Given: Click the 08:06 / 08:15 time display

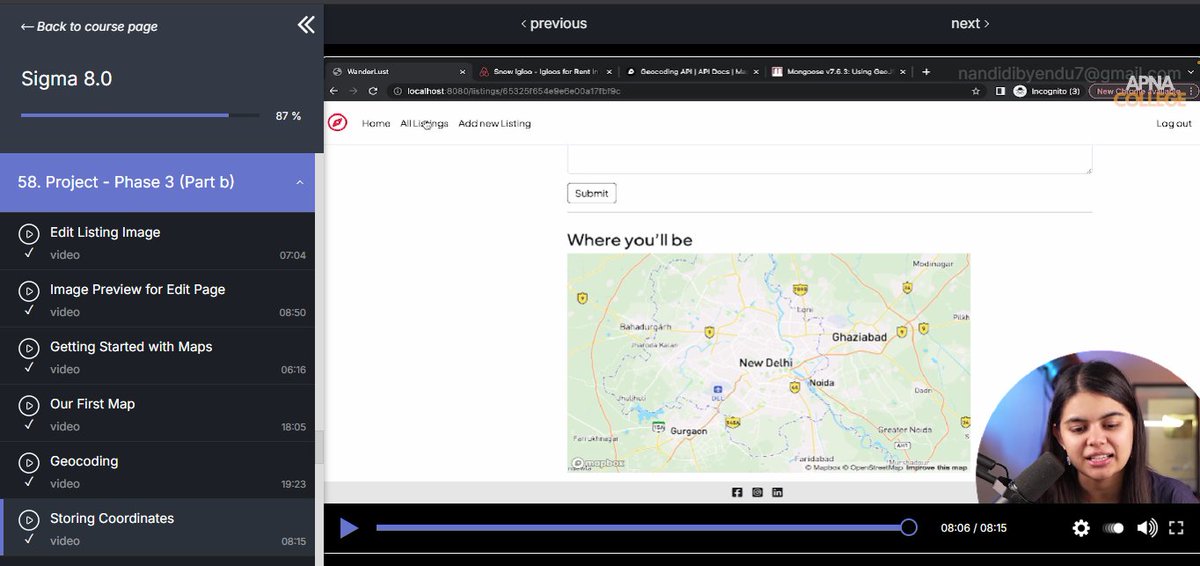Looking at the screenshot, I should (x=973, y=528).
